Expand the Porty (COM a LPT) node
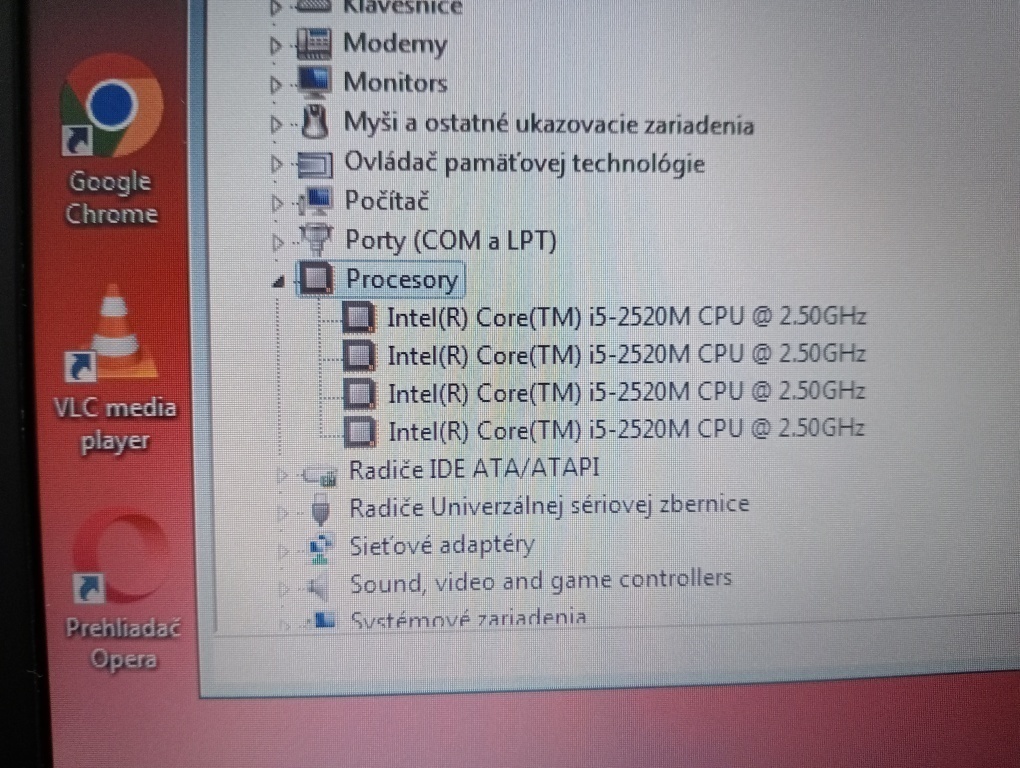Image resolution: width=1020 pixels, height=768 pixels. (277, 241)
